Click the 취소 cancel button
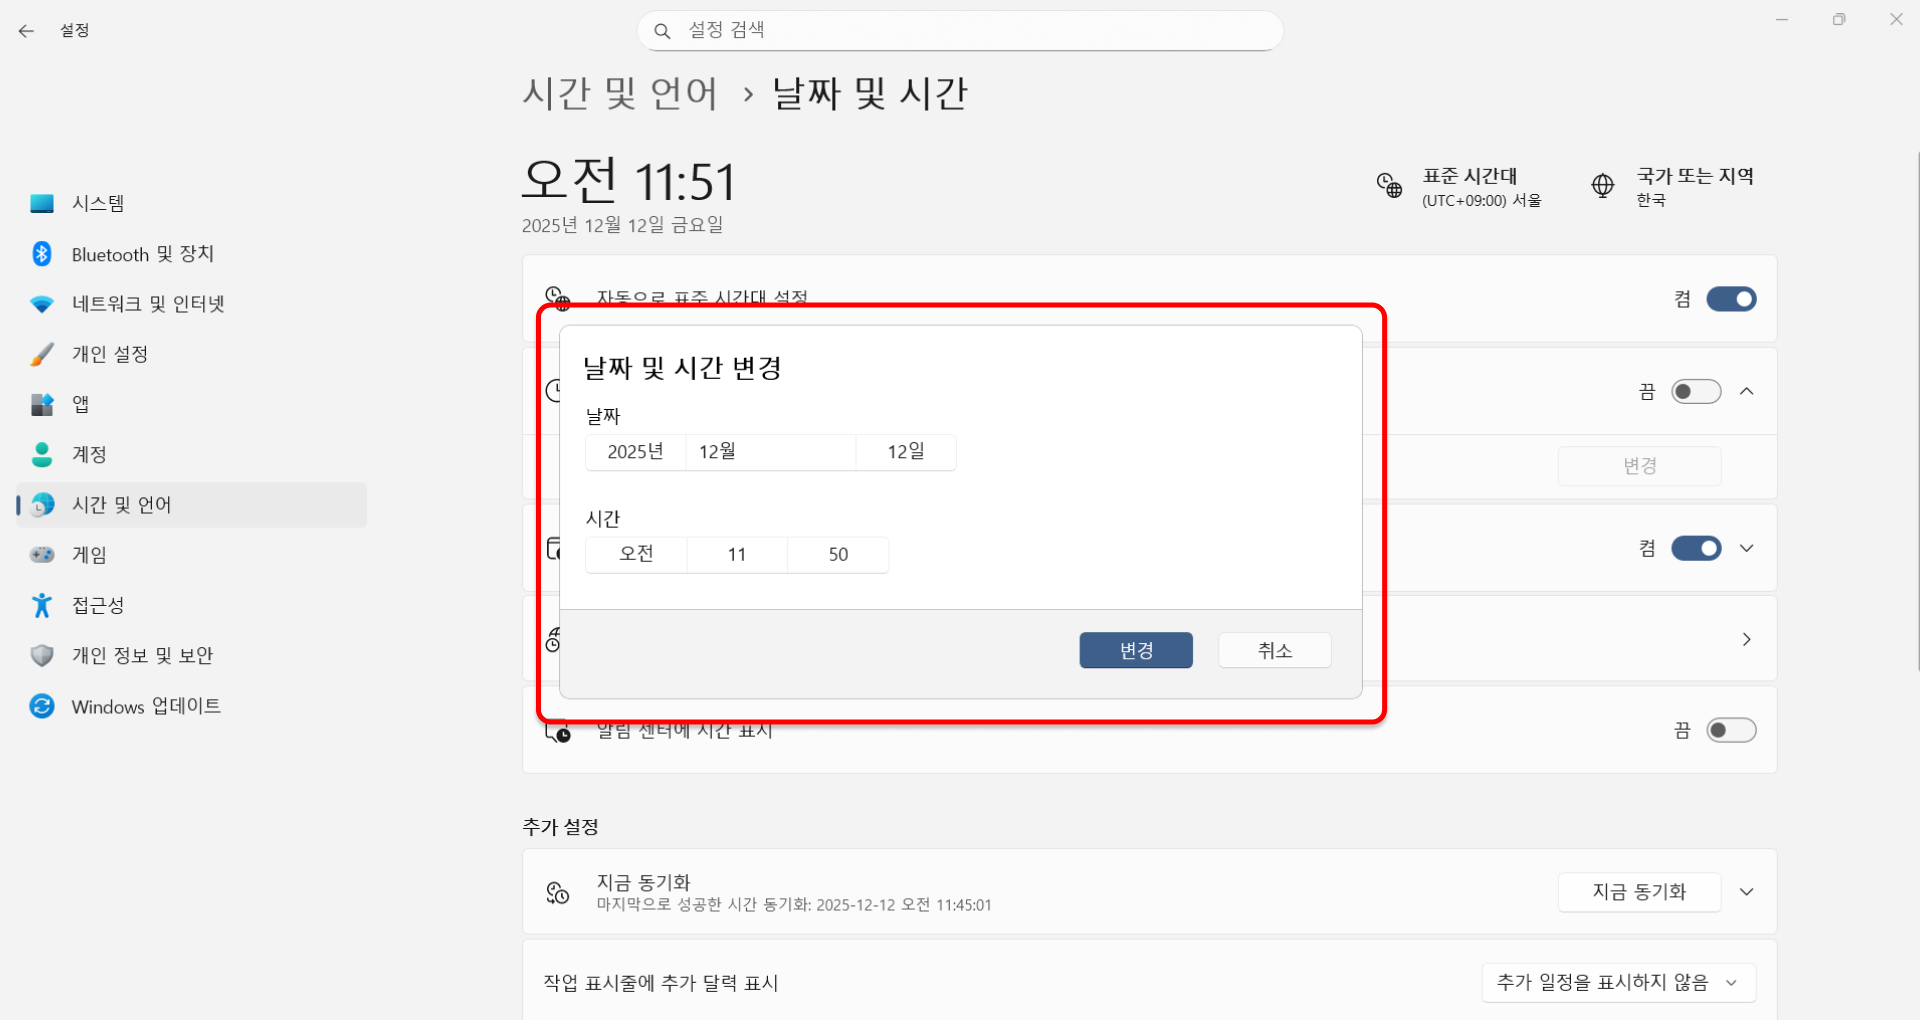This screenshot has width=1920, height=1020. pyautogui.click(x=1275, y=650)
